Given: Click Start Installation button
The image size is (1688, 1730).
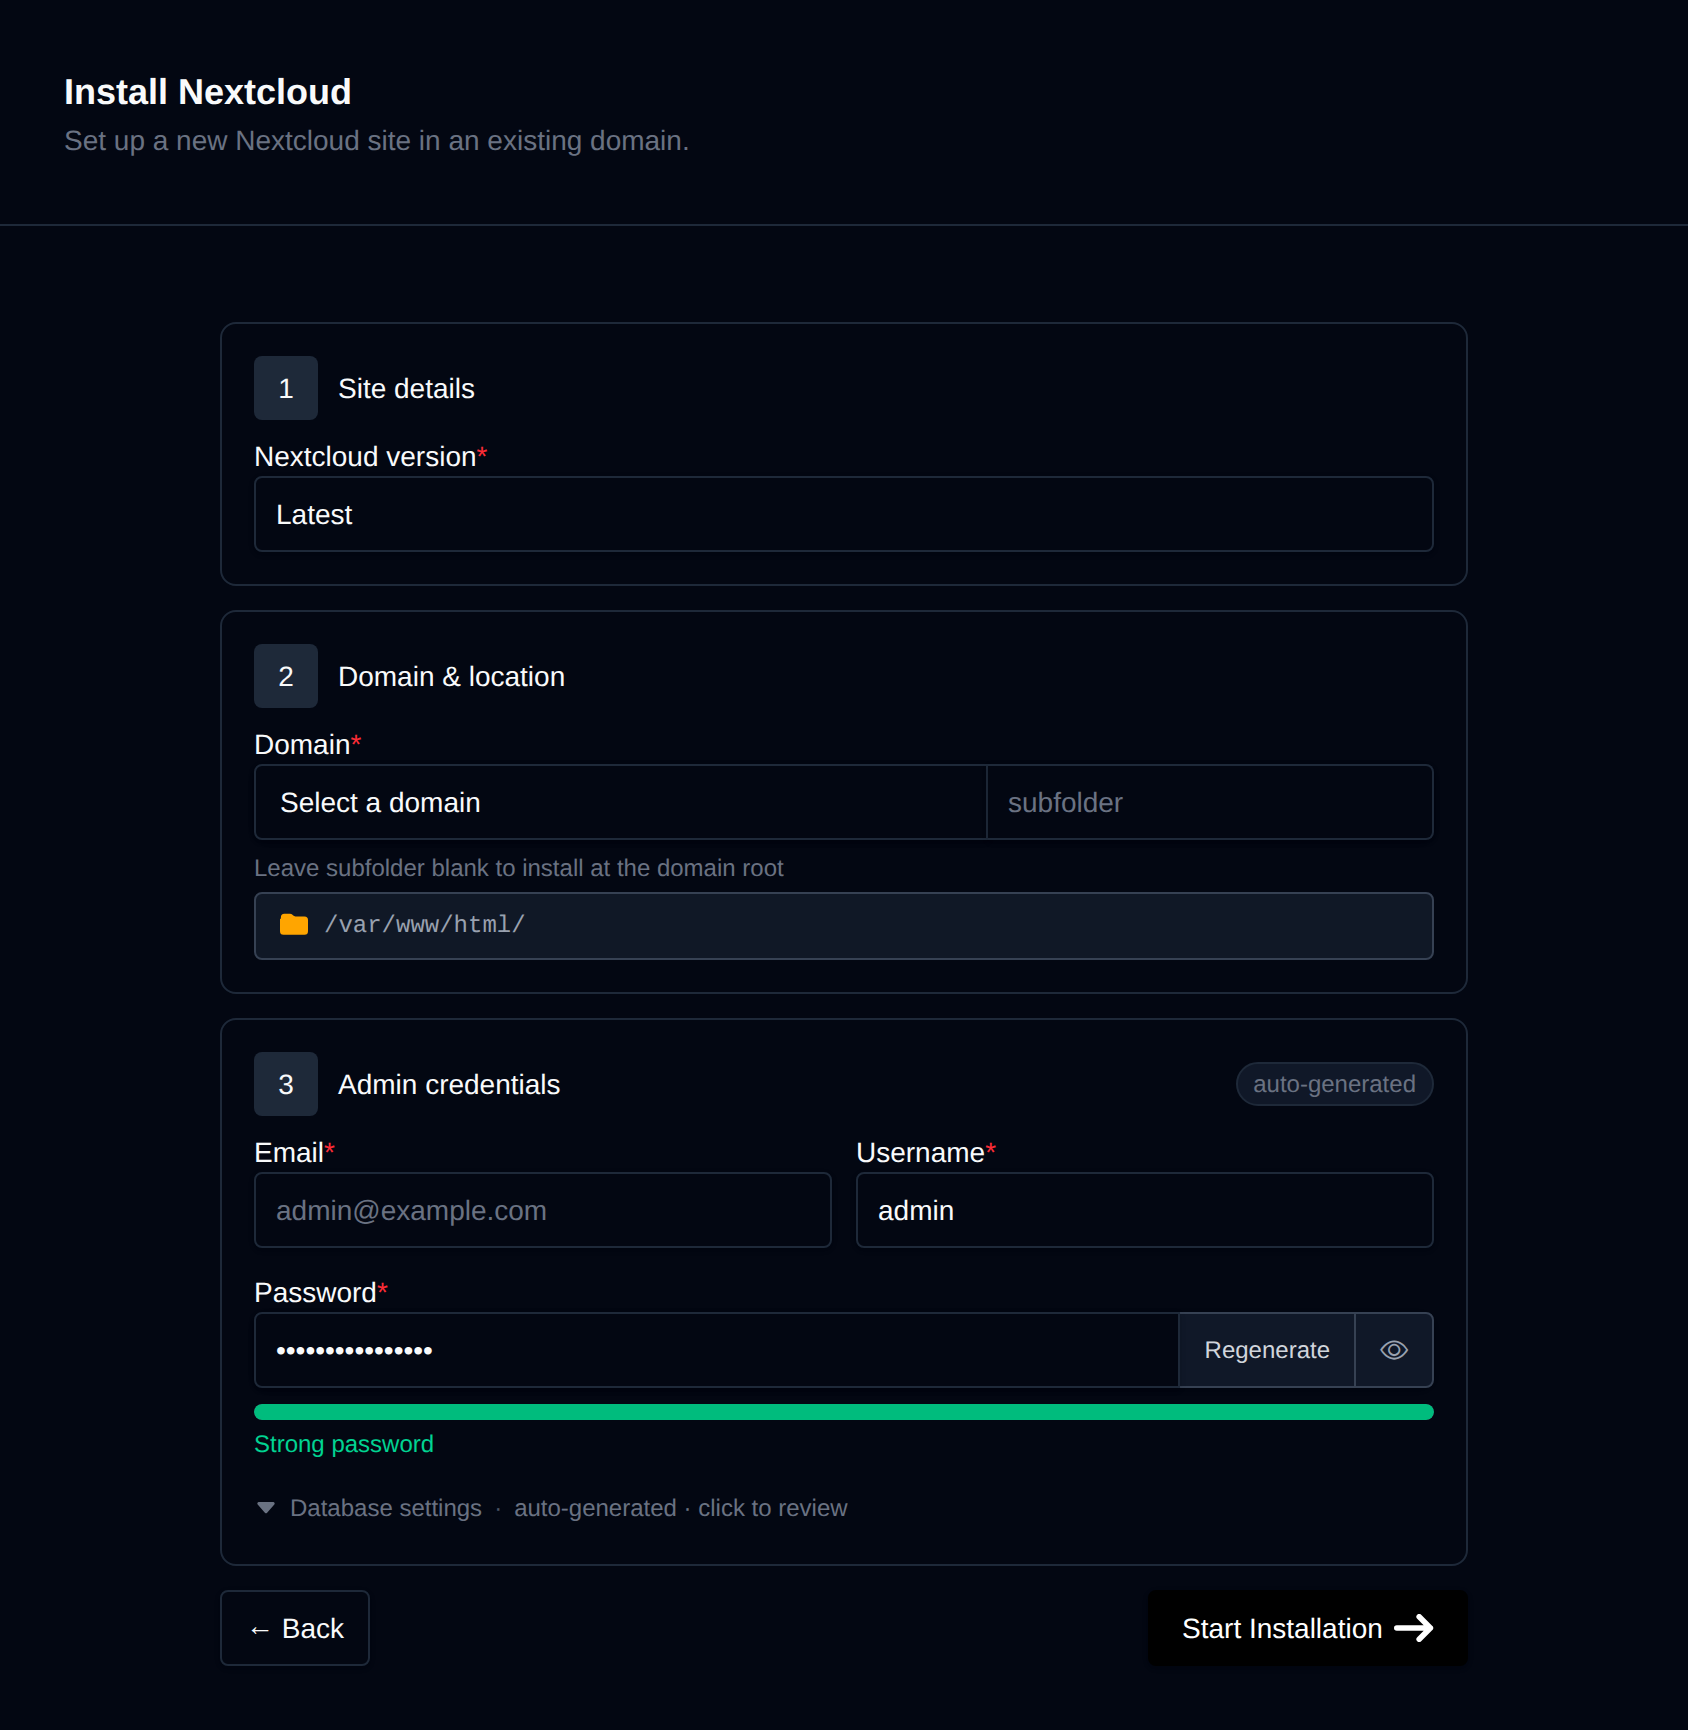Looking at the screenshot, I should click(x=1307, y=1628).
